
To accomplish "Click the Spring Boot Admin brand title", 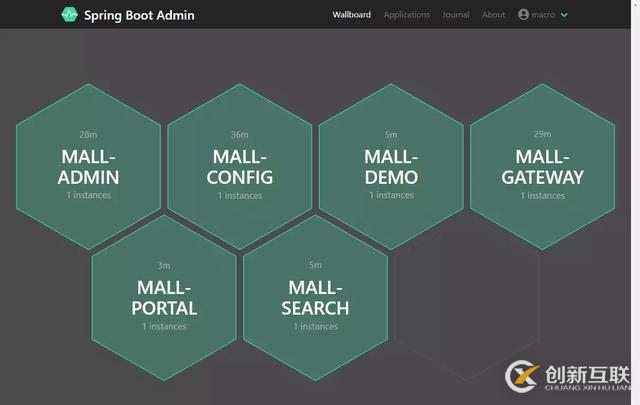I will 139,16.
